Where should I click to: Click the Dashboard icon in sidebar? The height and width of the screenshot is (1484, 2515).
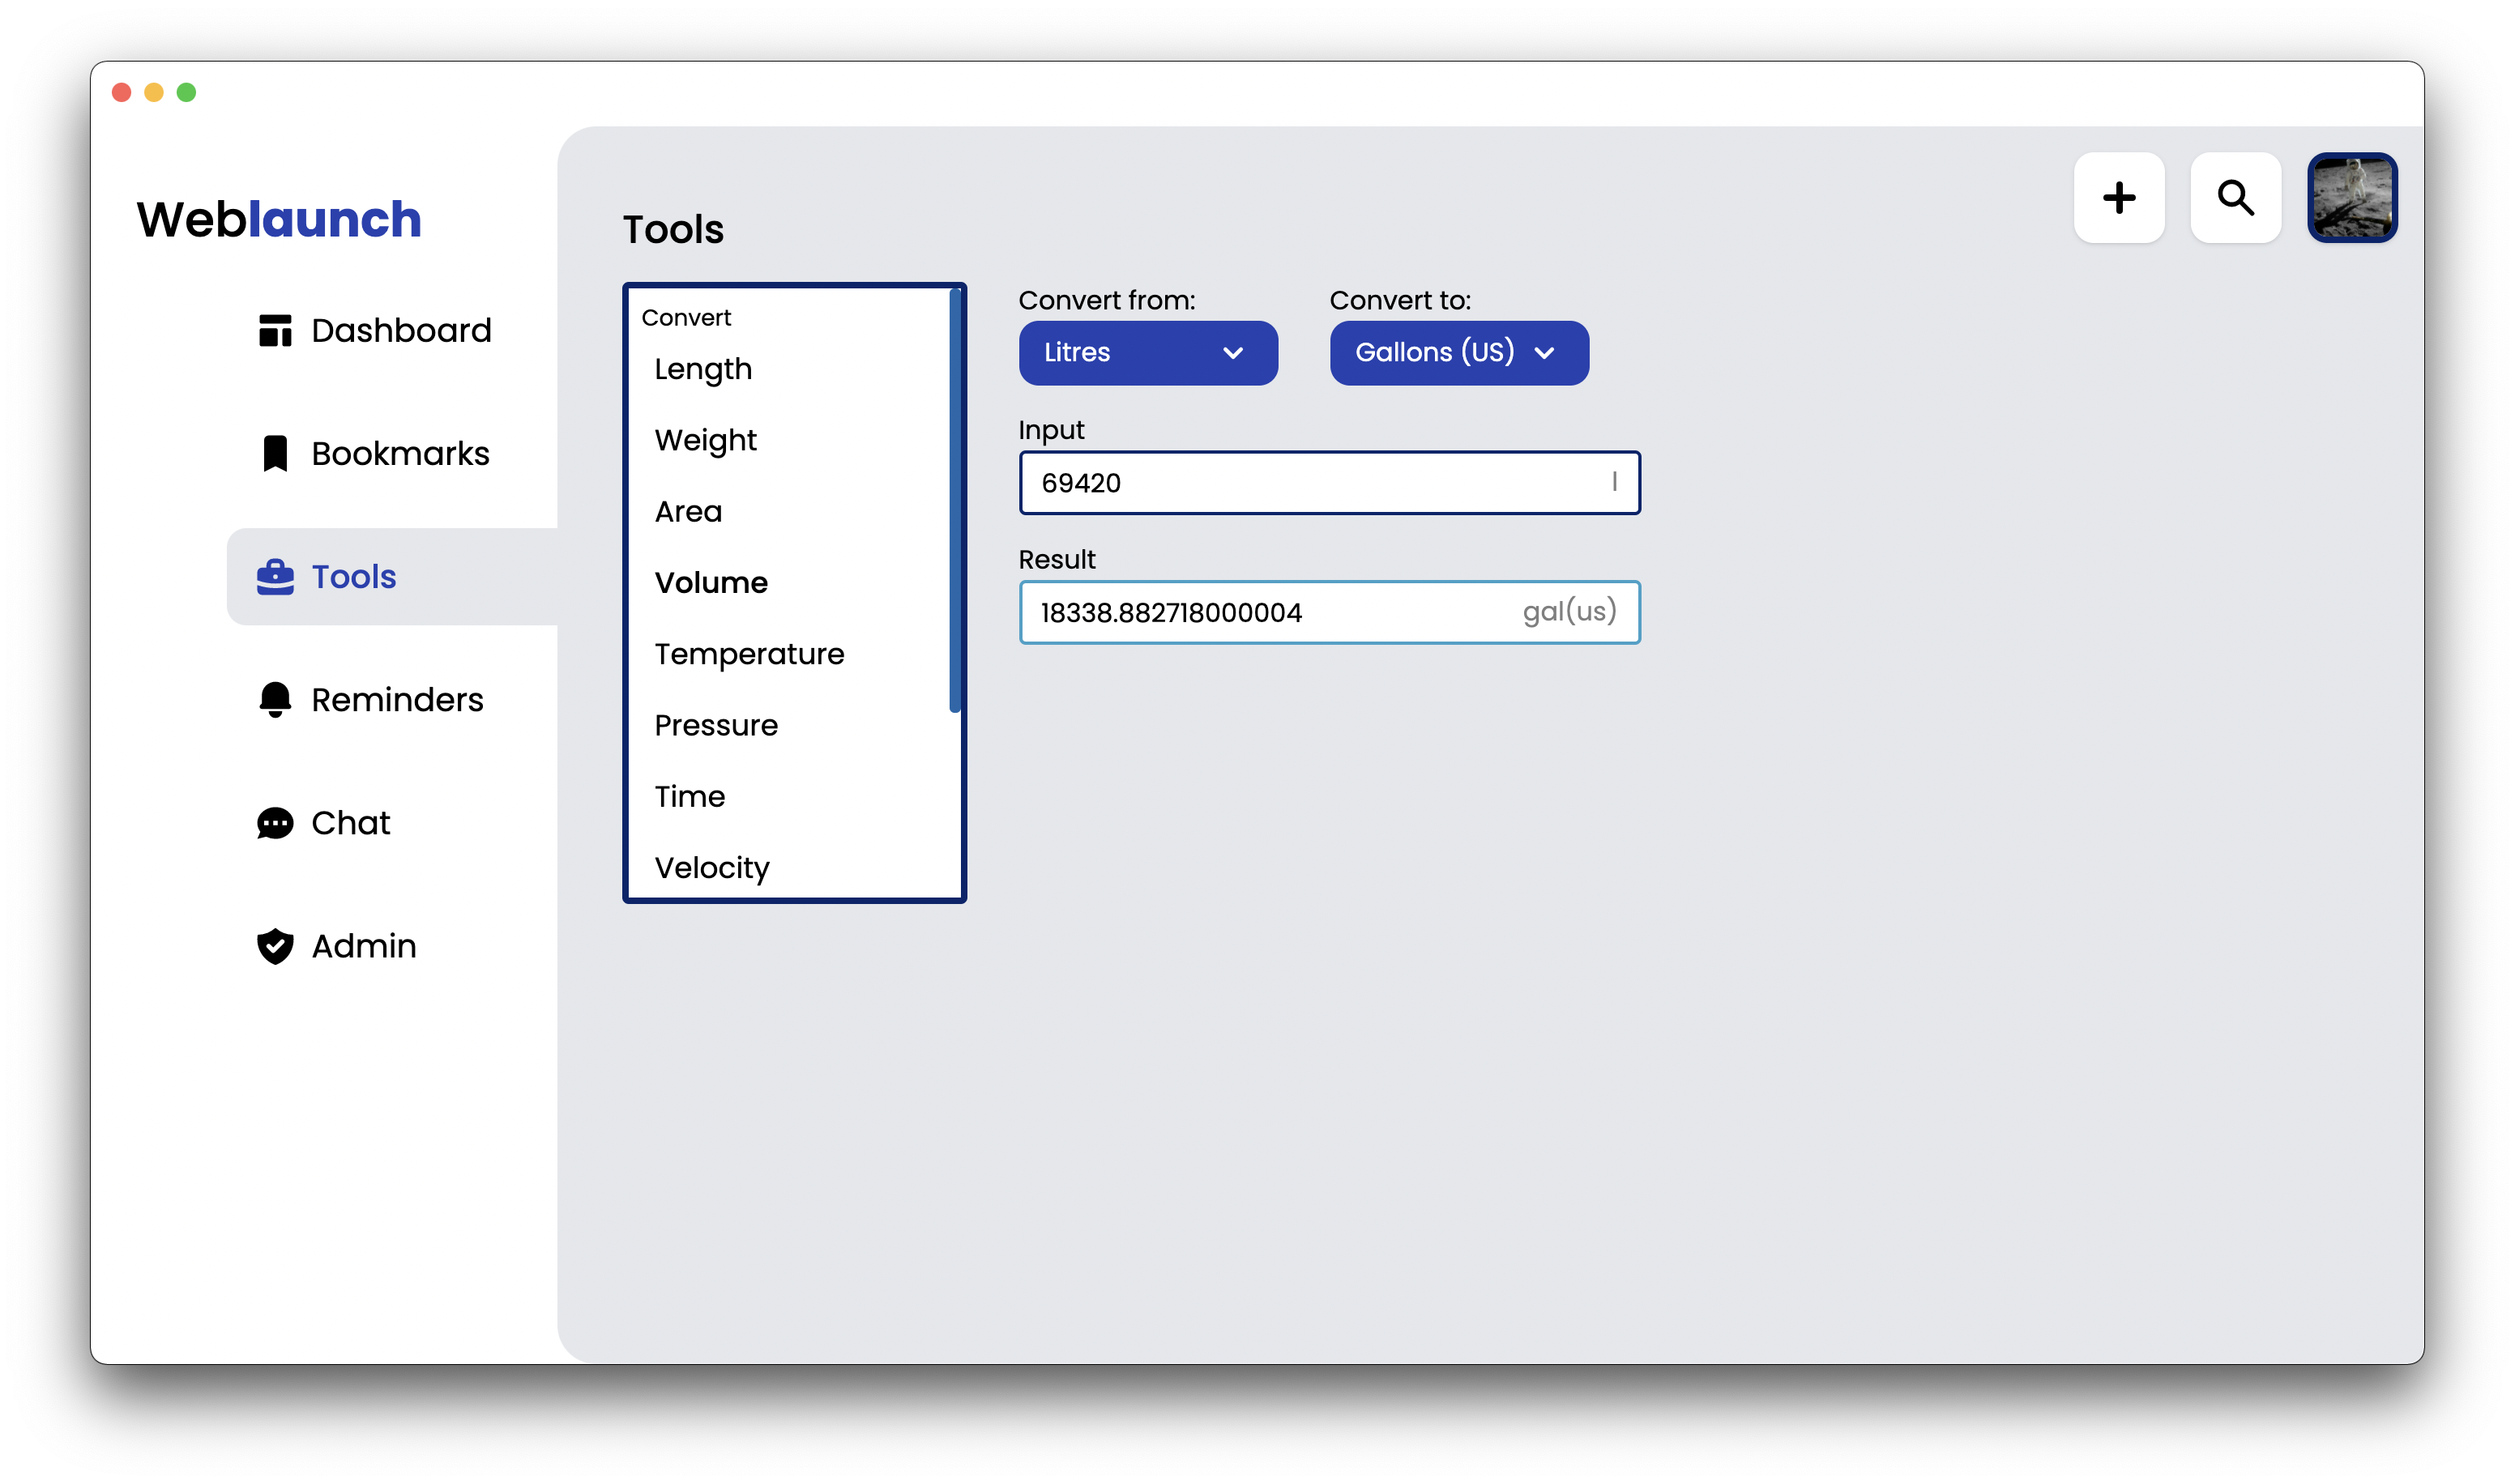tap(275, 330)
